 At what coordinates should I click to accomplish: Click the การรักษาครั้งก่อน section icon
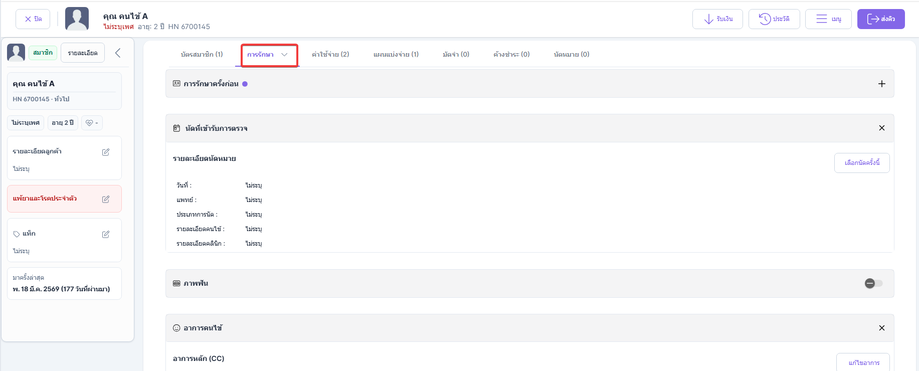pyautogui.click(x=176, y=84)
